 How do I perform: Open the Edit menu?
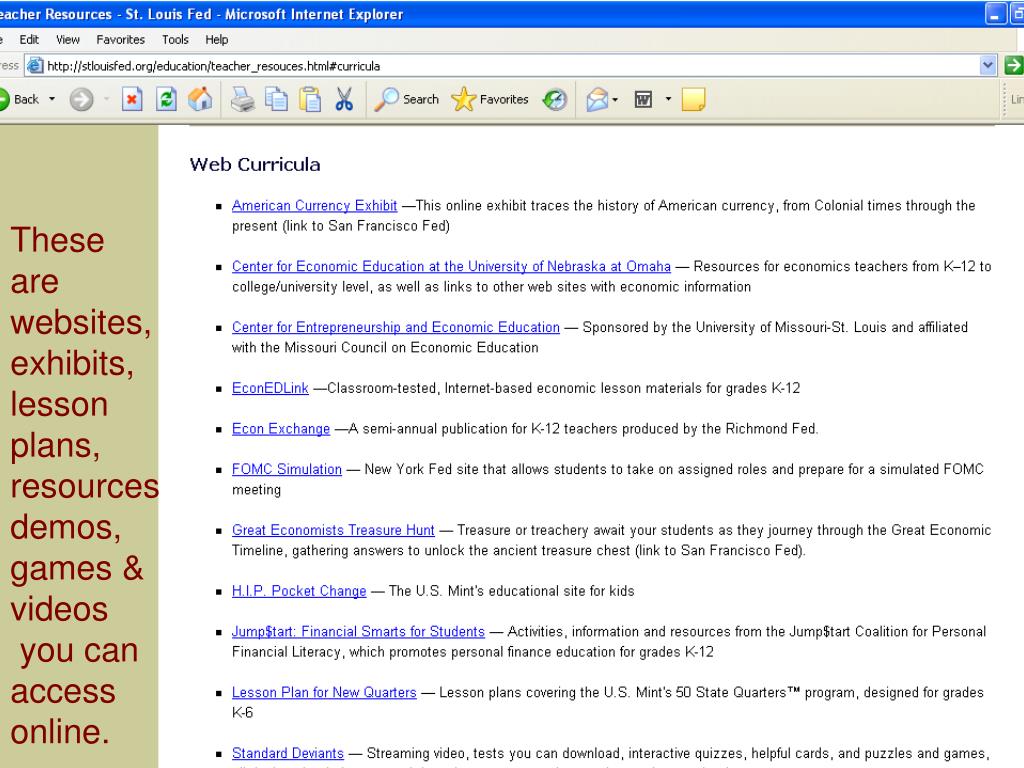tap(29, 40)
